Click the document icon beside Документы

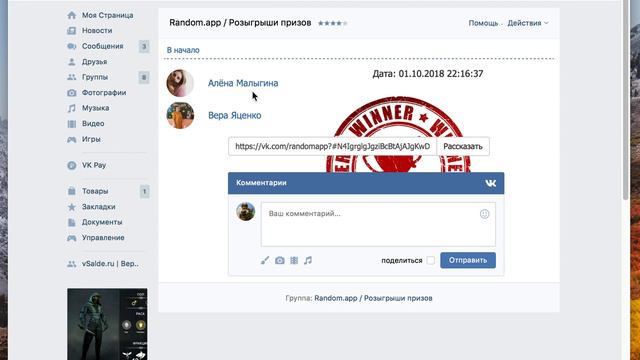point(71,222)
